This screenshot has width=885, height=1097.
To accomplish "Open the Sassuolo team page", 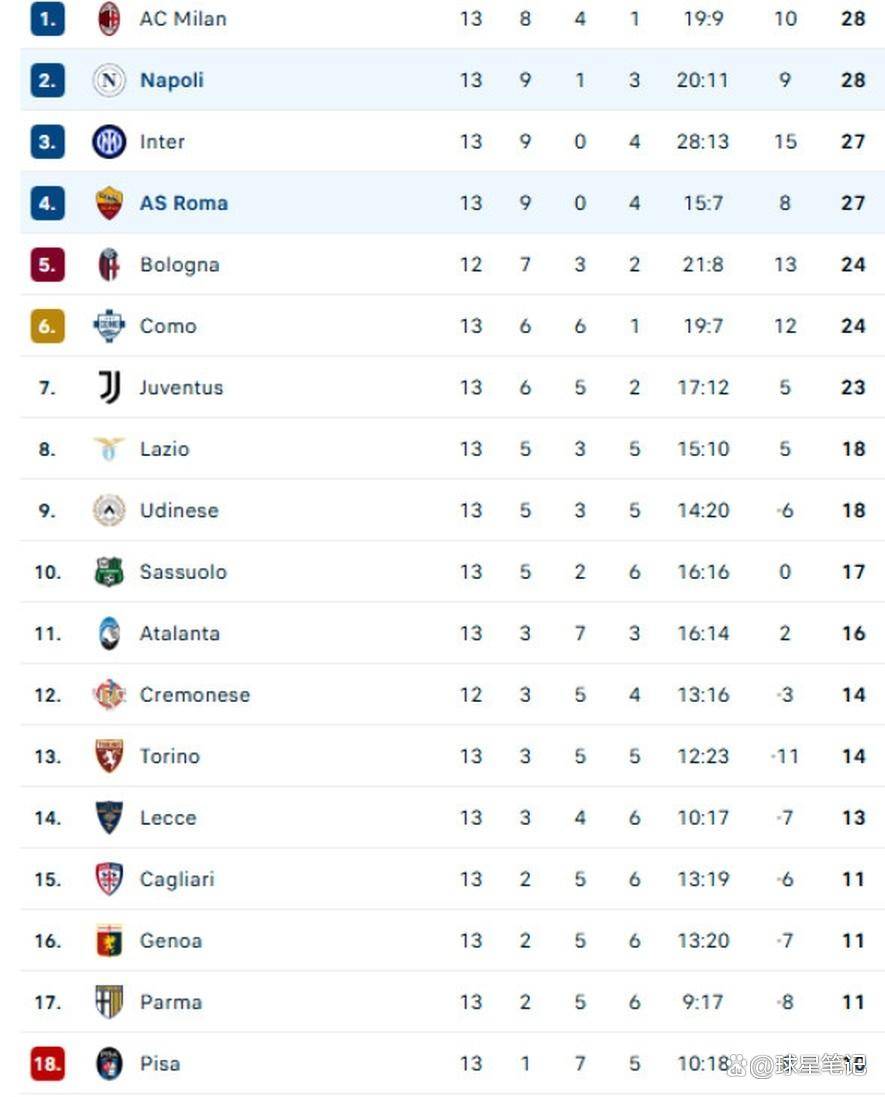I will click(x=183, y=572).
